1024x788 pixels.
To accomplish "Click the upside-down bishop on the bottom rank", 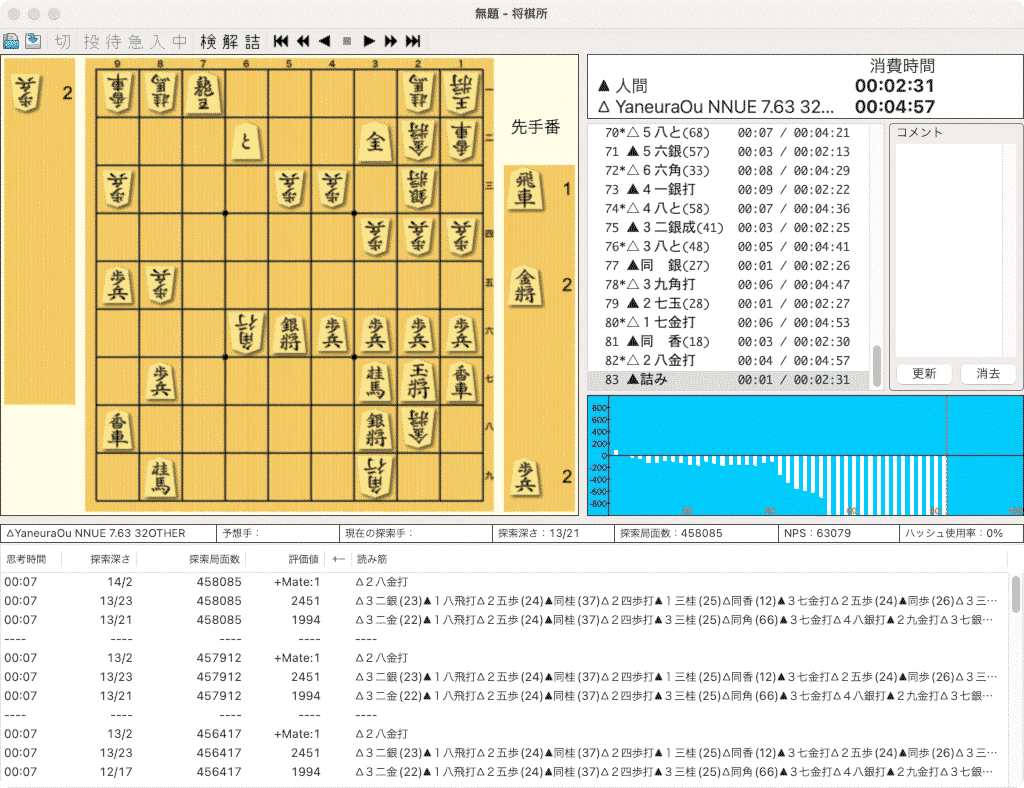I will pyautogui.click(x=376, y=477).
